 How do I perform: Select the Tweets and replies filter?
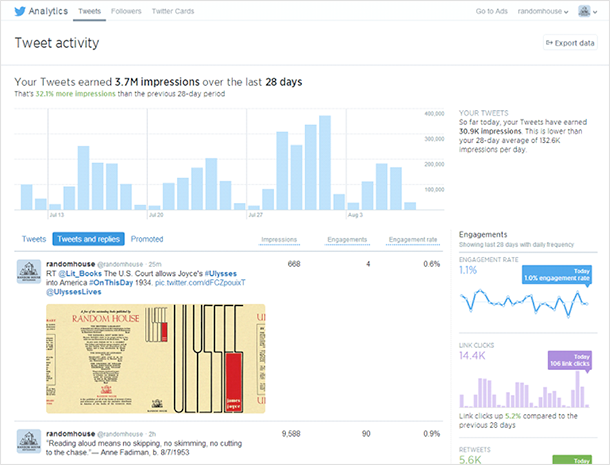88,239
